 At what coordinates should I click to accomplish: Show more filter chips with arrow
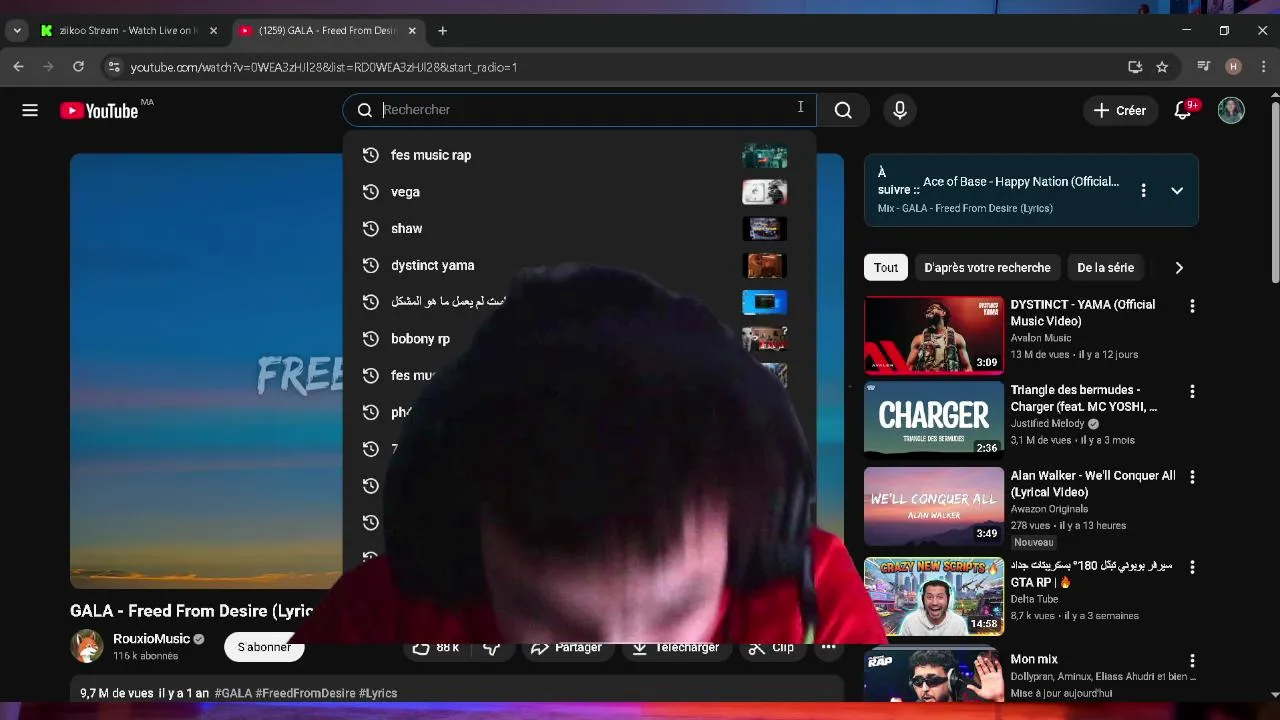click(x=1179, y=267)
